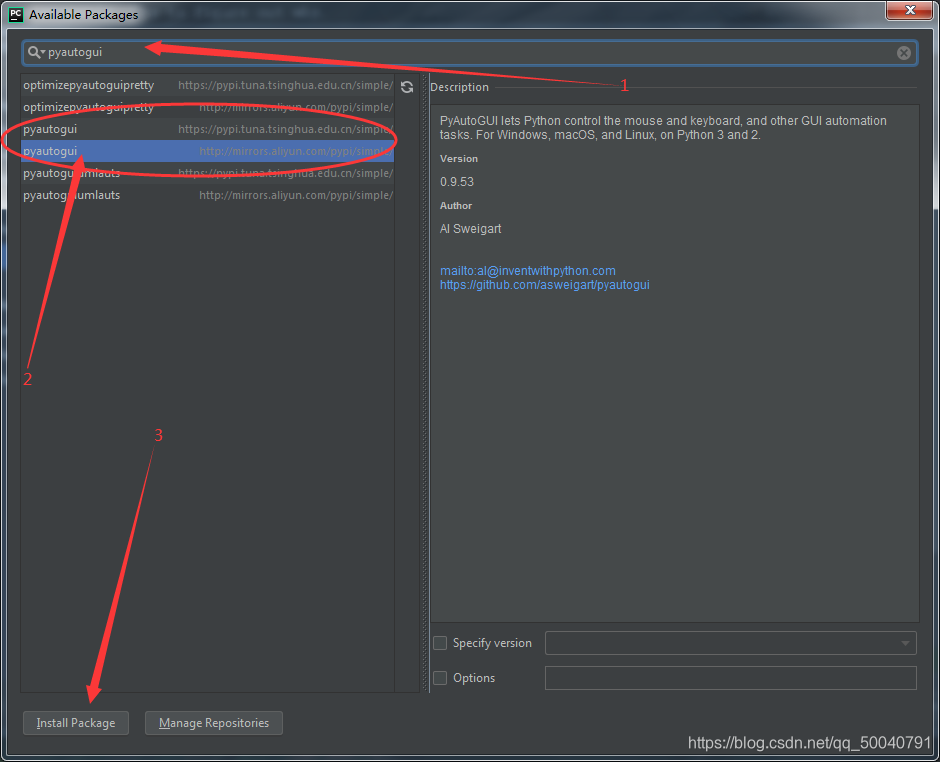Screen dimensions: 940x762
Task: Select optimizepyautoguipretty from aliyun mirror
Action: pyautogui.click(x=207, y=107)
